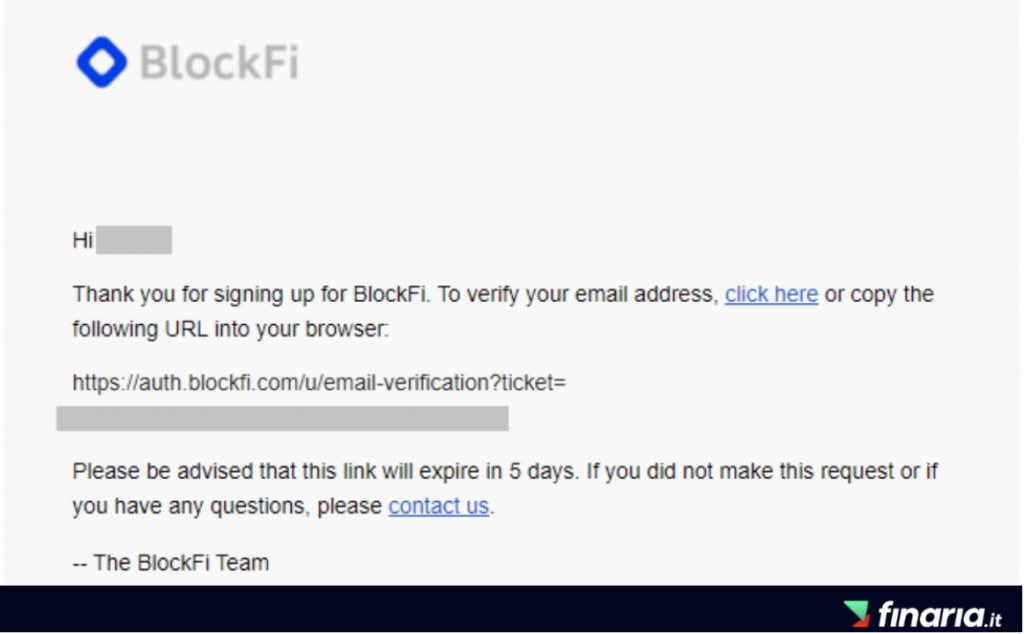Click the redacted name after Hi
The image size is (1024, 634).
134,240
